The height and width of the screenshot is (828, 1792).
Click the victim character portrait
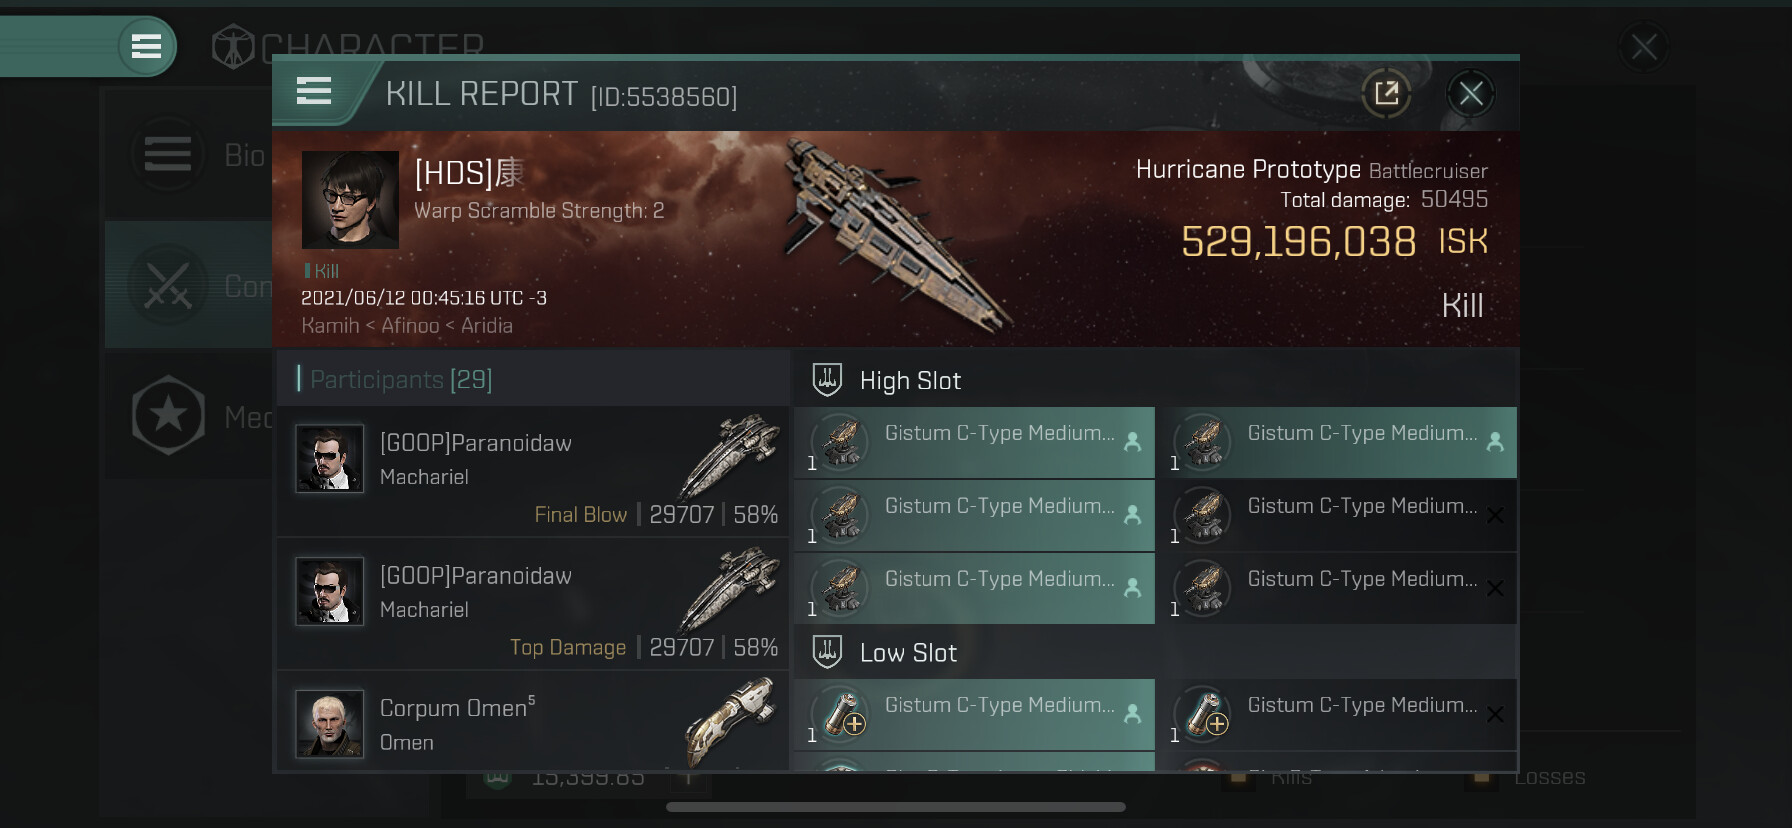point(350,200)
